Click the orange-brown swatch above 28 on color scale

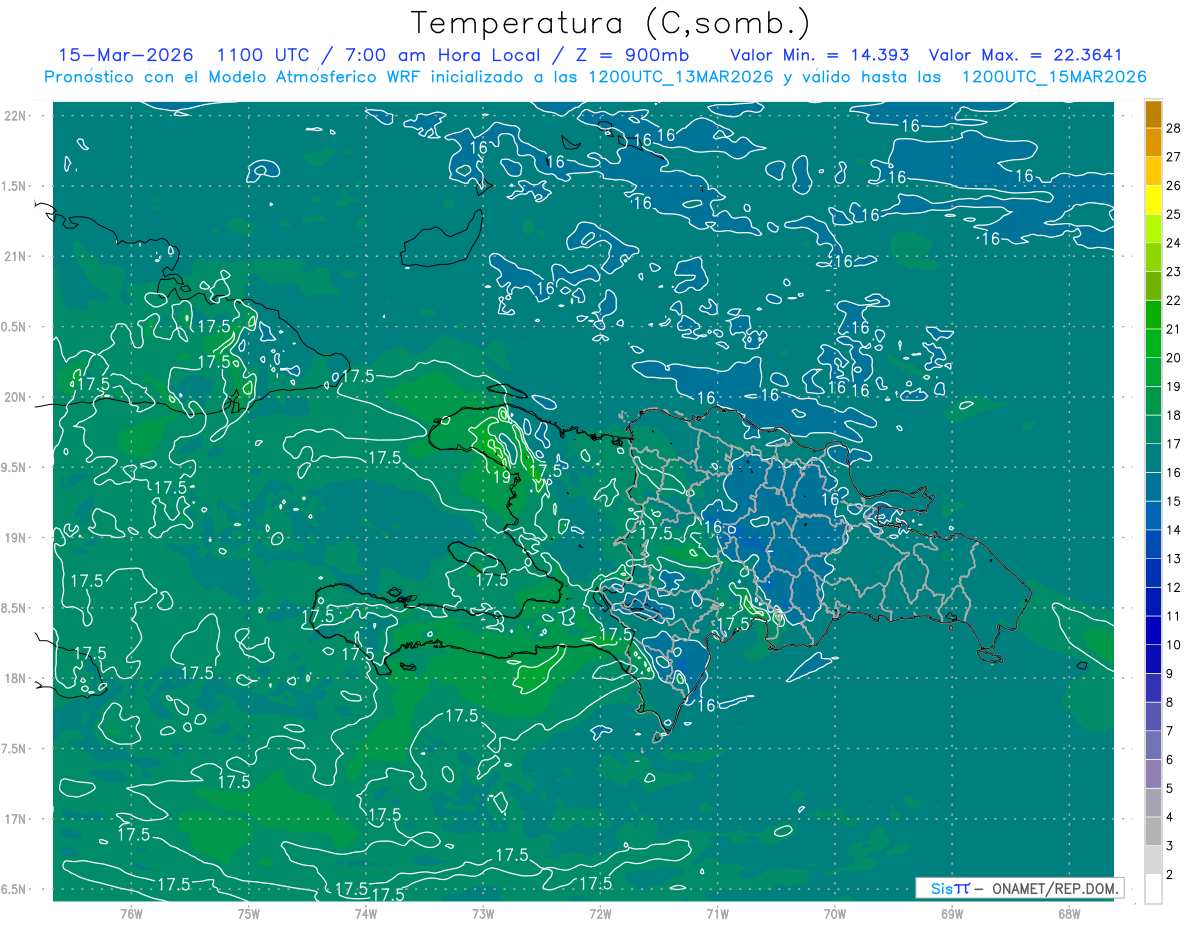coord(1153,113)
